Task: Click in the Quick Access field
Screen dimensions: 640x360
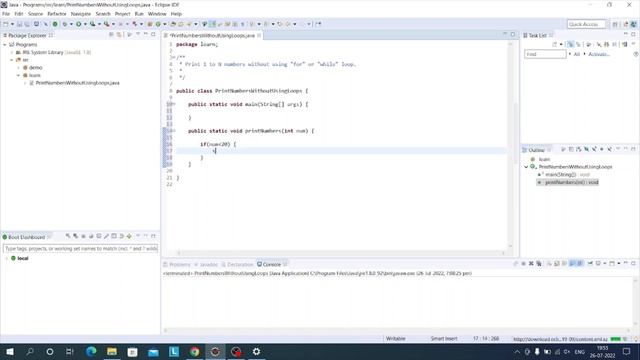Action: [x=586, y=24]
